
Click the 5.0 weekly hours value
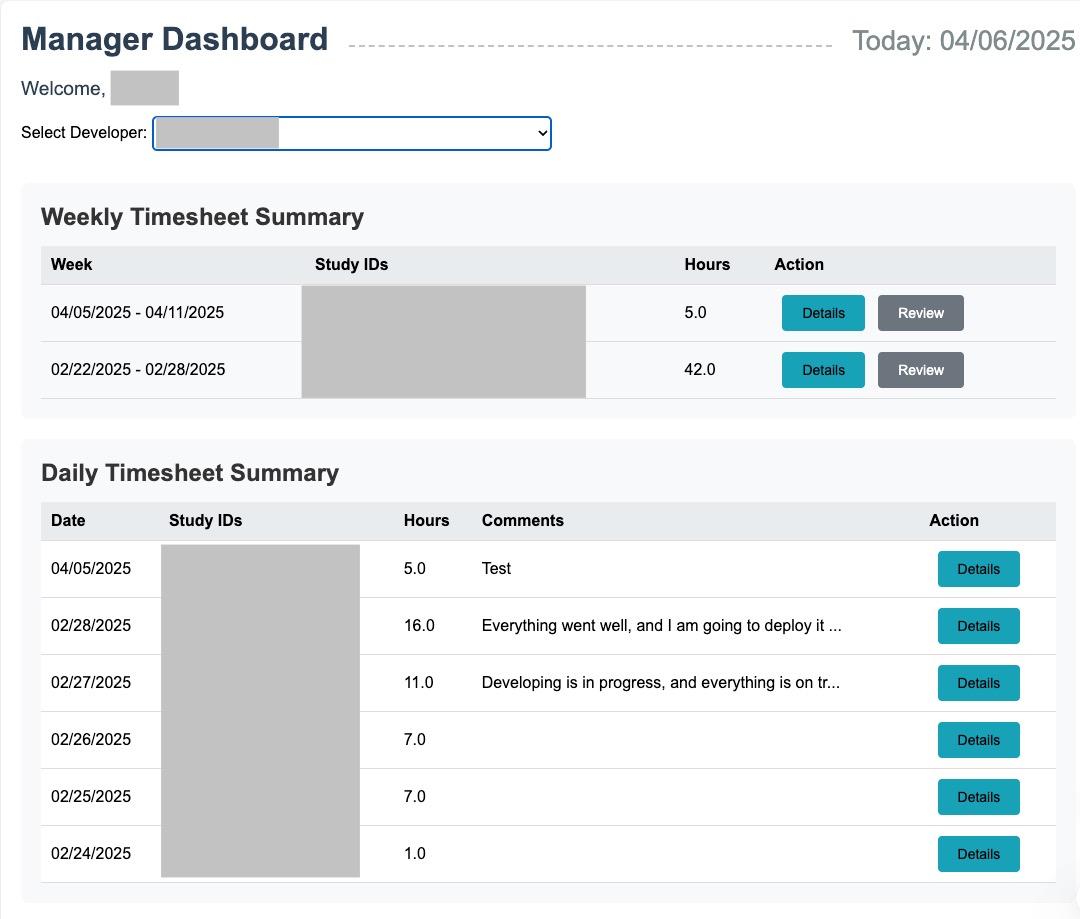click(x=695, y=313)
